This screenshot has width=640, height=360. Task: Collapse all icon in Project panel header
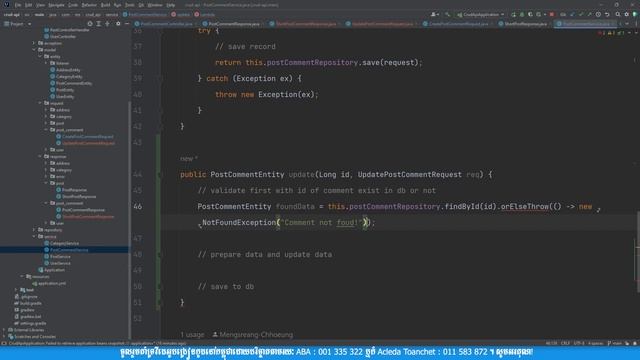coord(108,24)
